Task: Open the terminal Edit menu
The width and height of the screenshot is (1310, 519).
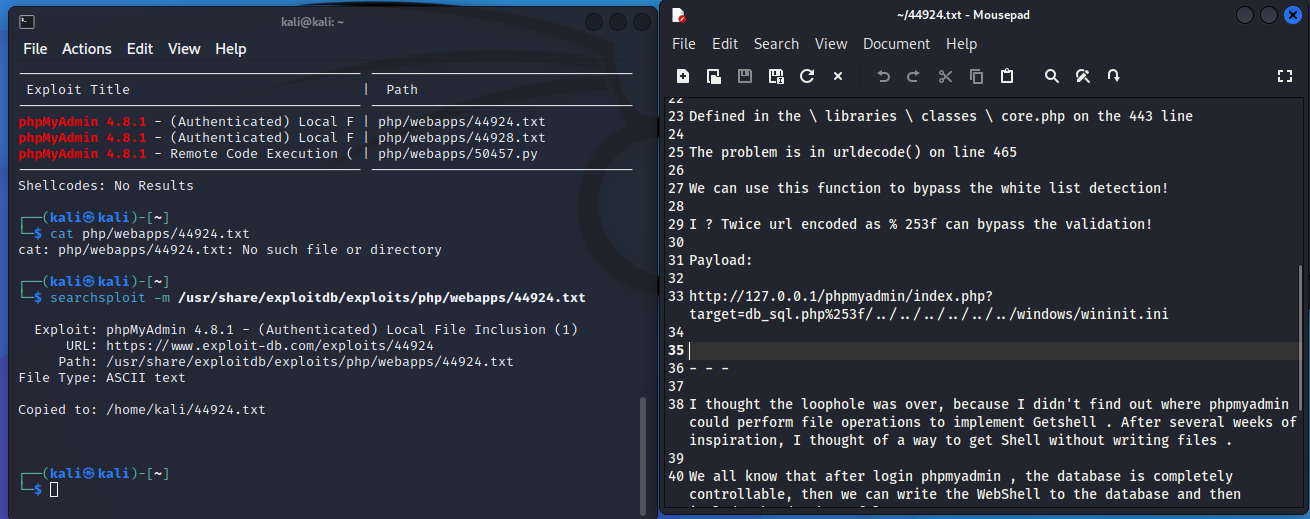Action: click(x=140, y=49)
